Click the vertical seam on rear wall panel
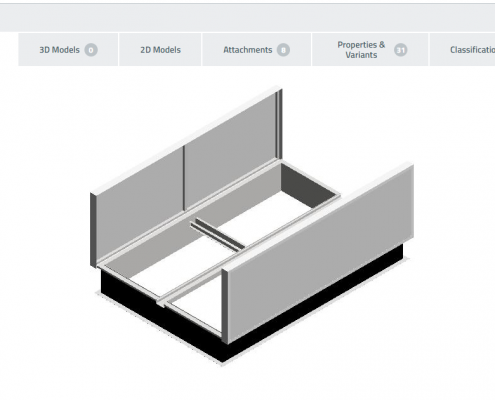The height and width of the screenshot is (400, 495). [184, 178]
